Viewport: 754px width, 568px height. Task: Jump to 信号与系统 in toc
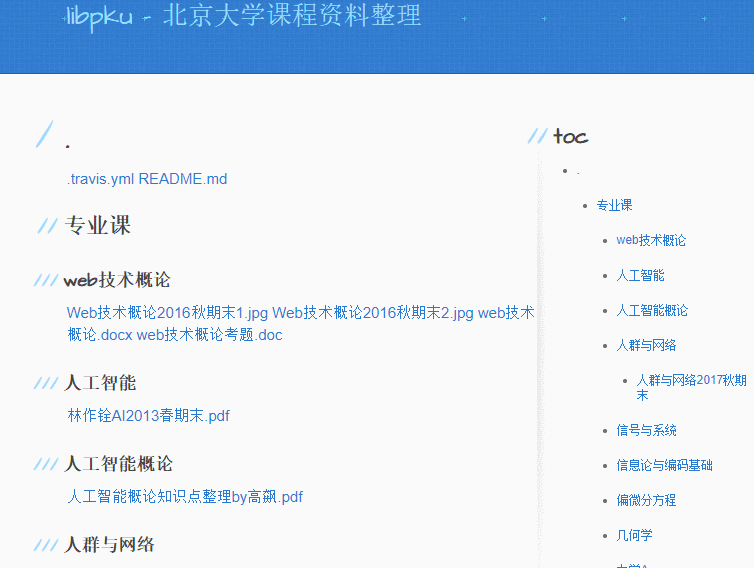point(646,430)
